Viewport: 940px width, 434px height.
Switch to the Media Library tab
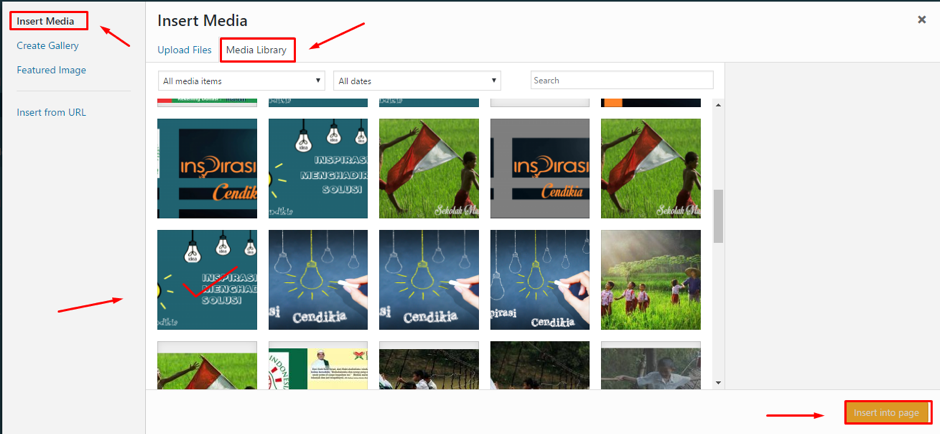(x=256, y=50)
